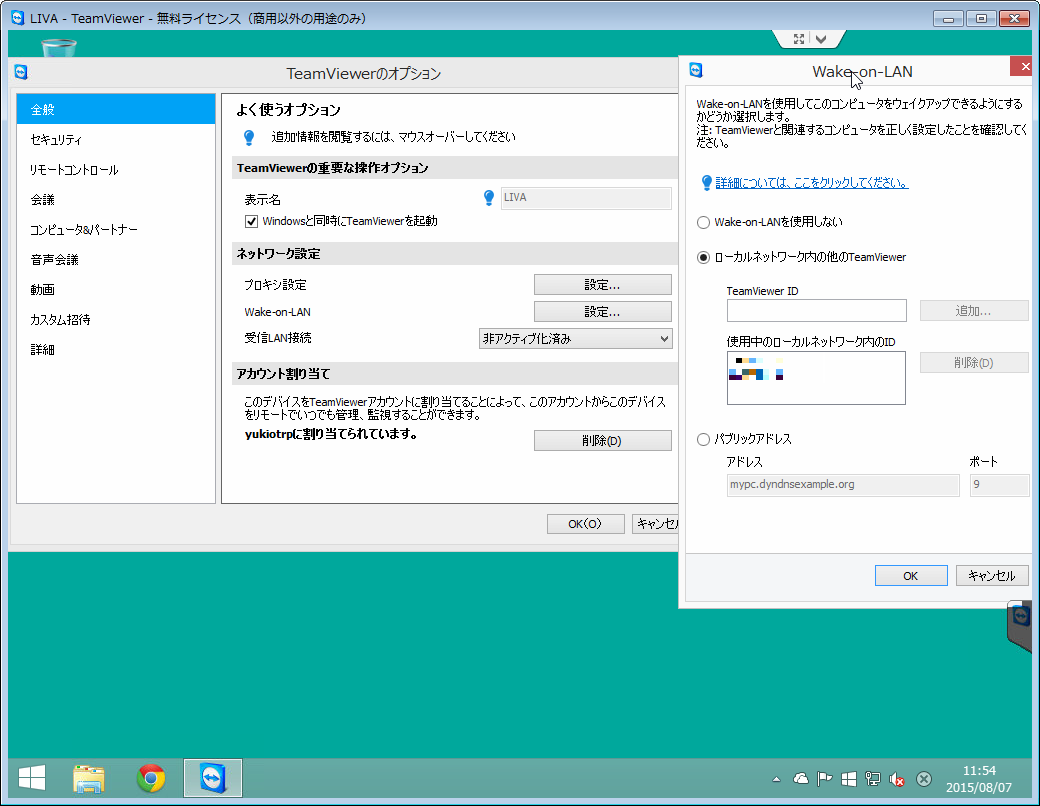
Task: Select the Wake-on-LANを使用しない radio button
Action: point(704,222)
